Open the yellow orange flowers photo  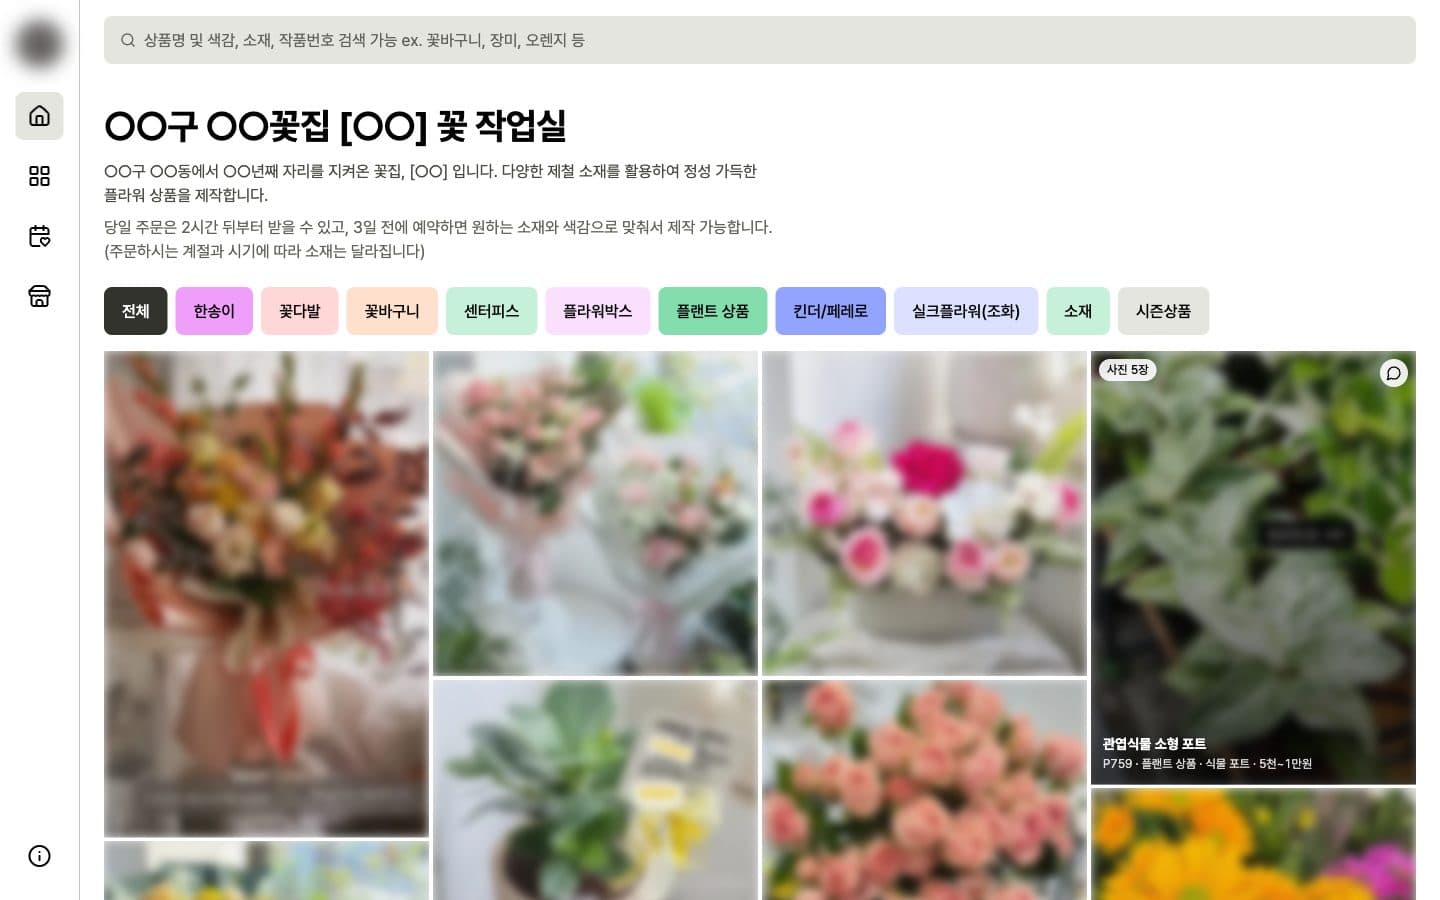[1253, 844]
